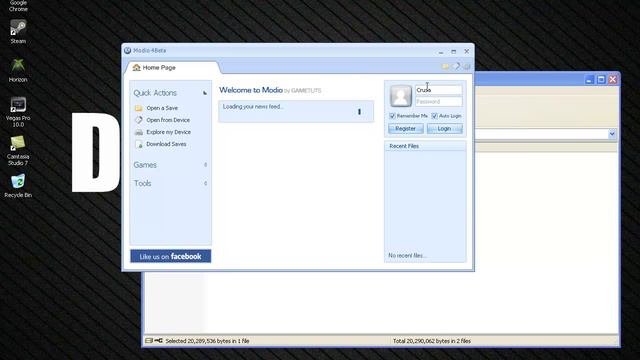Close the Modio window

tap(467, 52)
